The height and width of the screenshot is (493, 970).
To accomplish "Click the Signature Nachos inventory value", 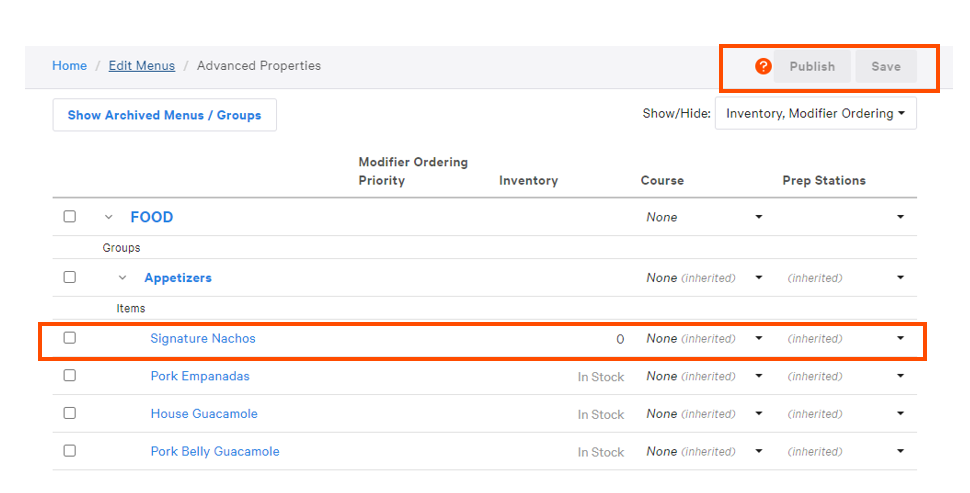I will click(x=619, y=339).
